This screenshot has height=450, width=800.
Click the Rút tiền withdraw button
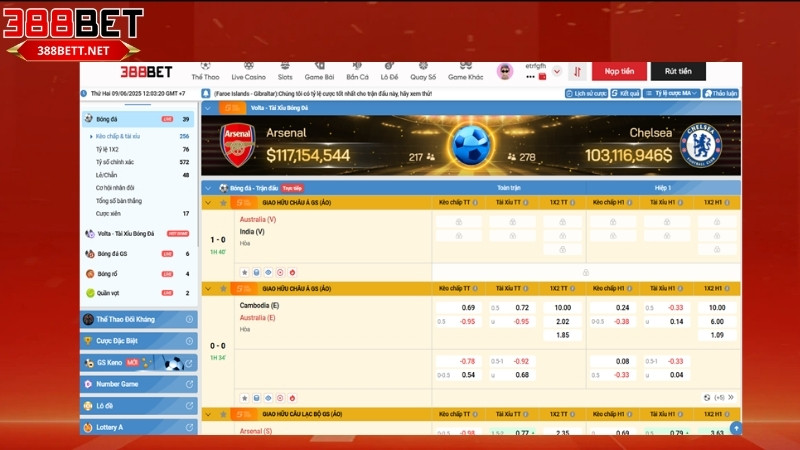pyautogui.click(x=678, y=71)
